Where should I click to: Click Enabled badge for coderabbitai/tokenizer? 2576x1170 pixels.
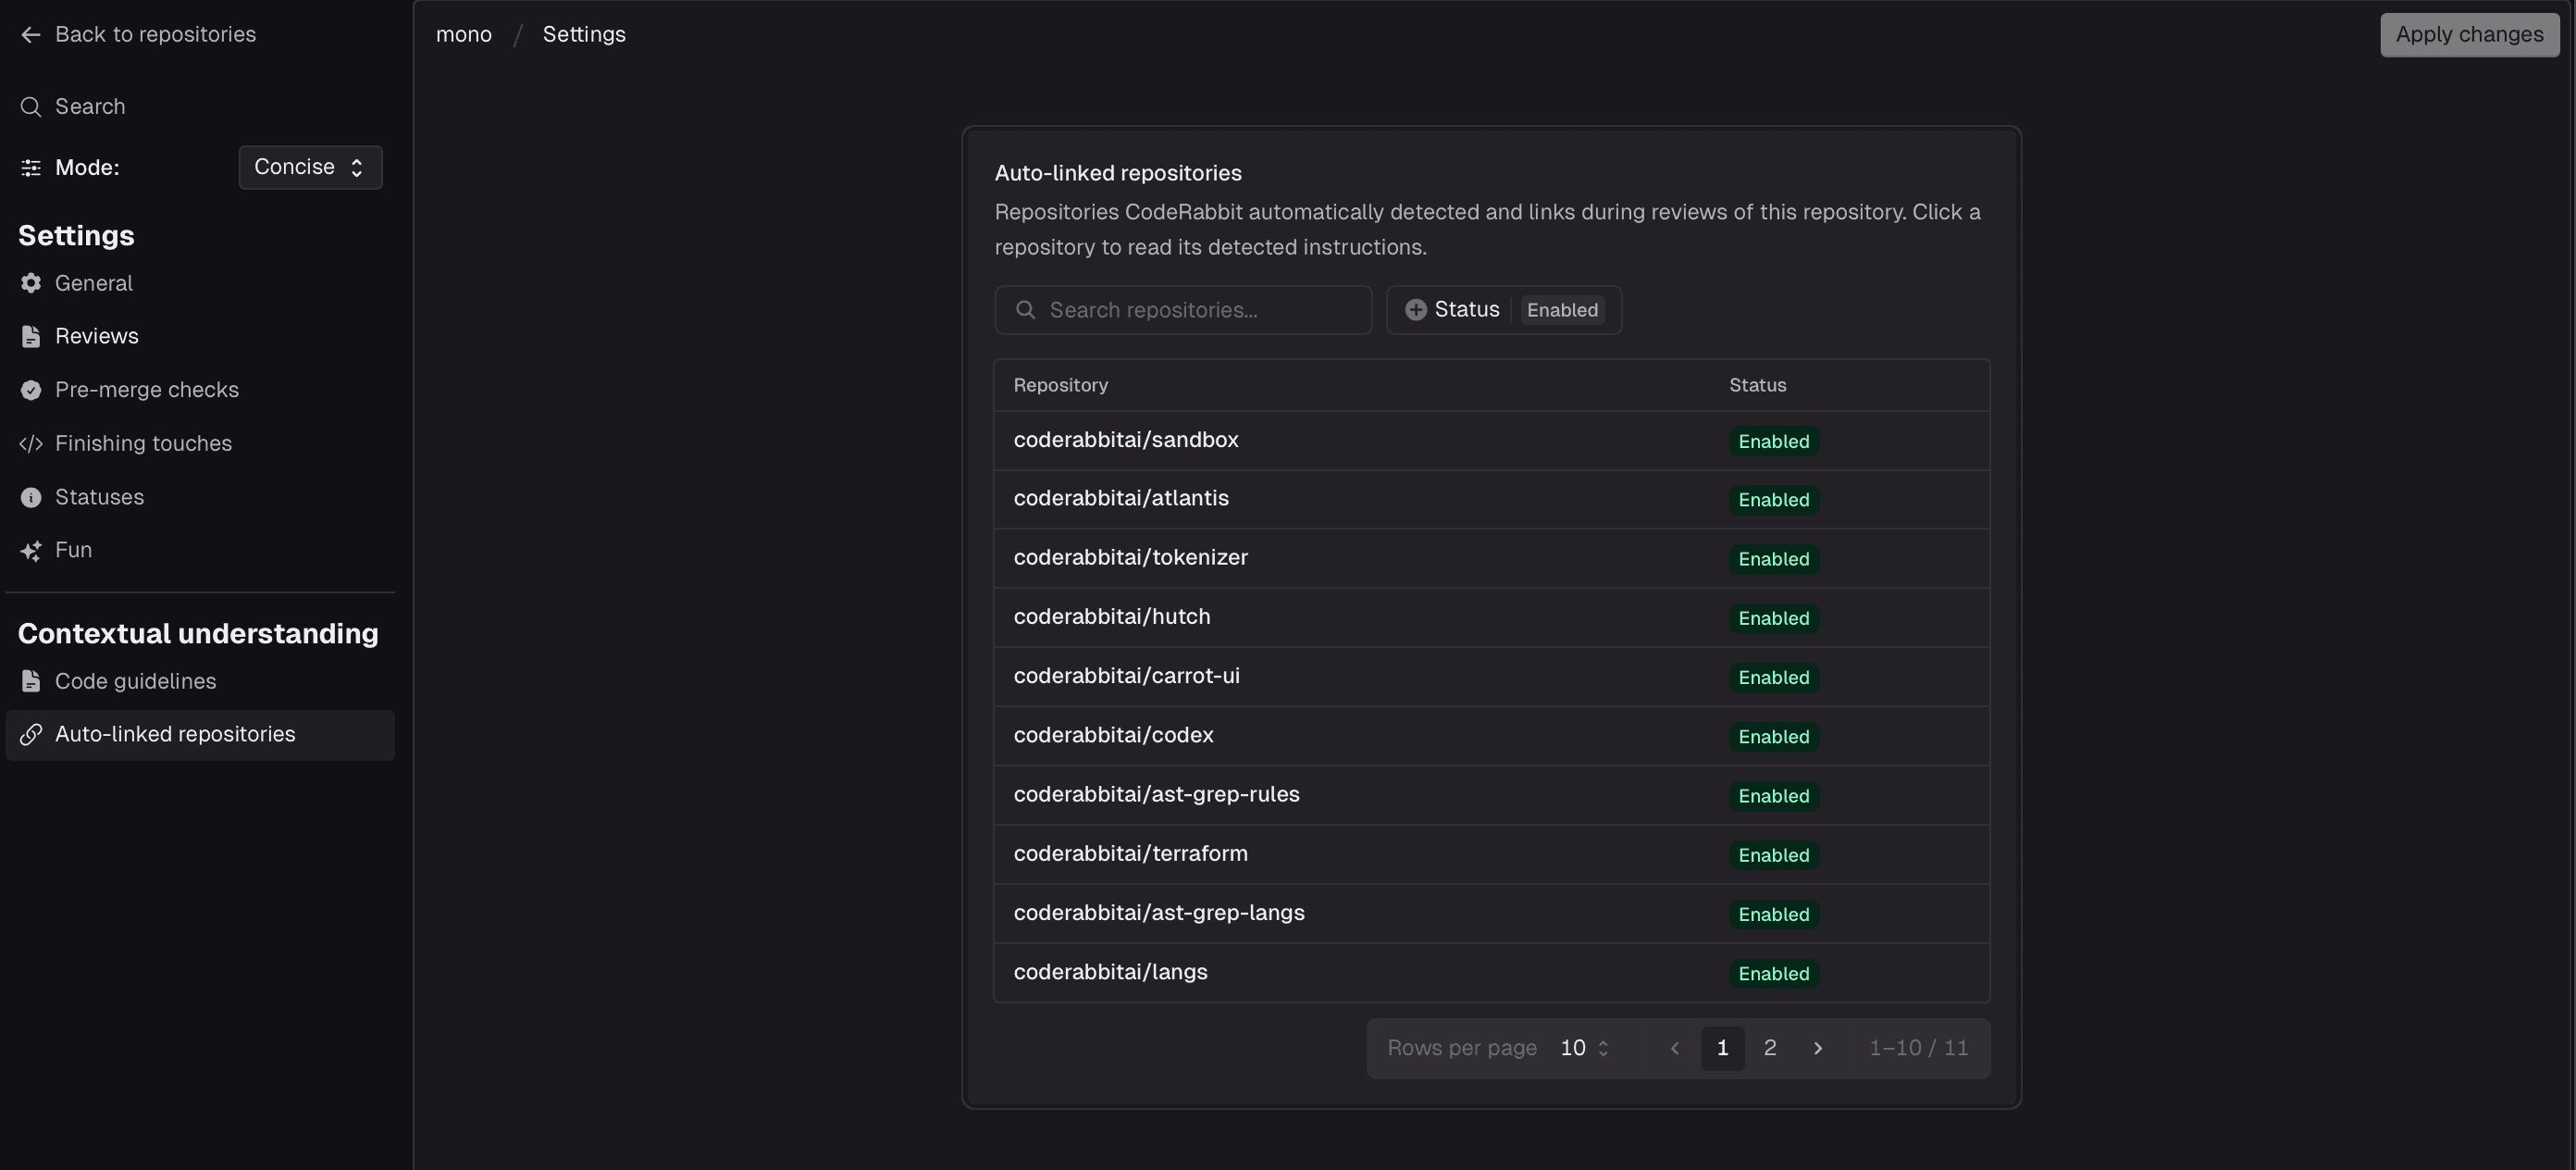tap(1773, 559)
